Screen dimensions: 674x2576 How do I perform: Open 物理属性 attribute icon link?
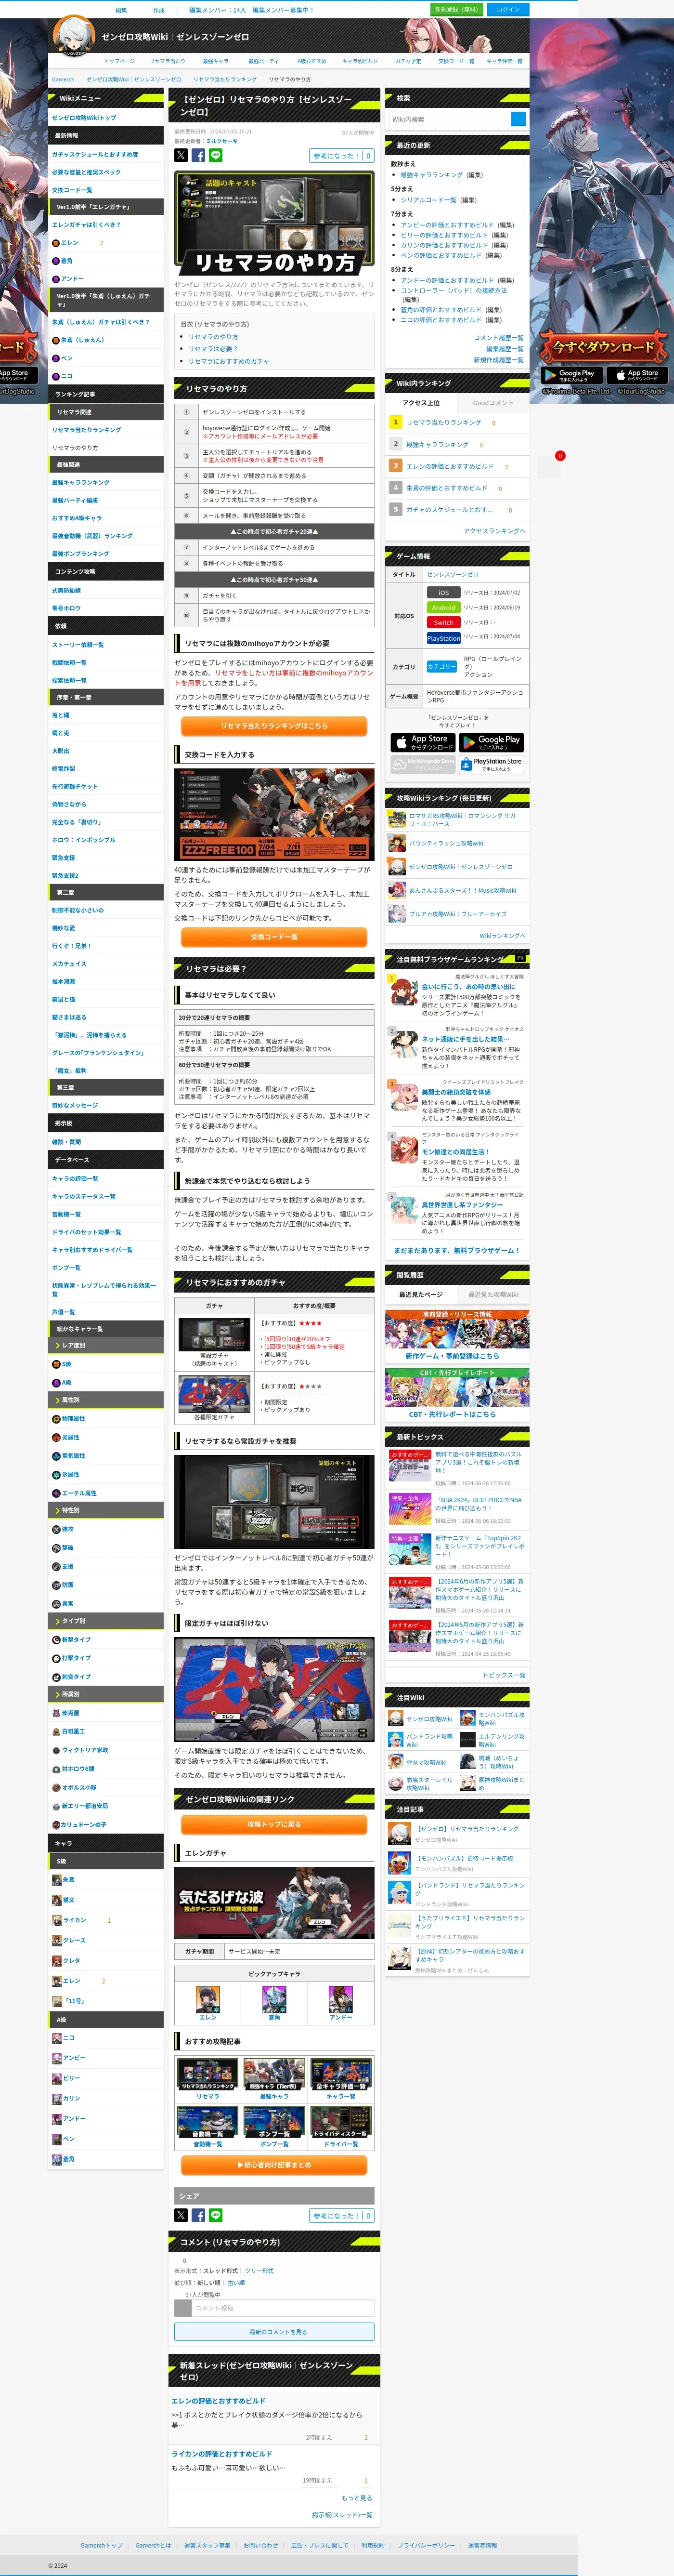56,1418
